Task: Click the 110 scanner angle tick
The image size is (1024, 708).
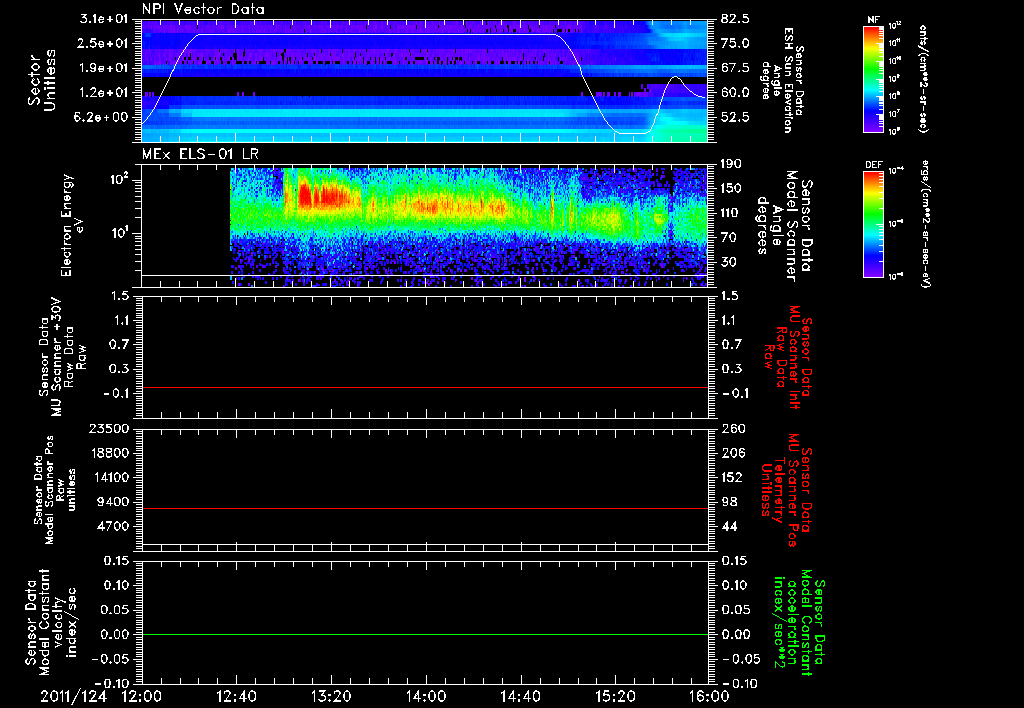Action: [731, 213]
